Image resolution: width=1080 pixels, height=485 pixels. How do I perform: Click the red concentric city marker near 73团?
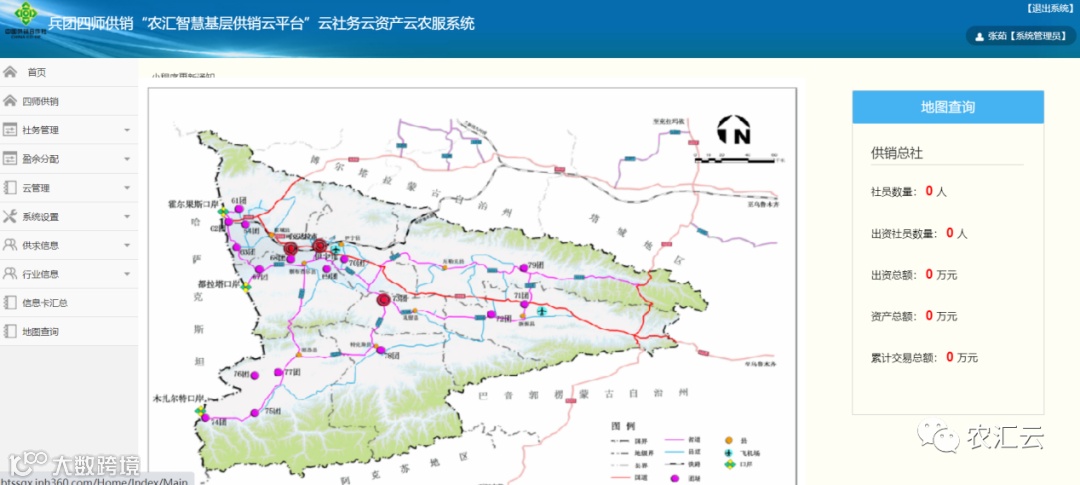click(383, 299)
